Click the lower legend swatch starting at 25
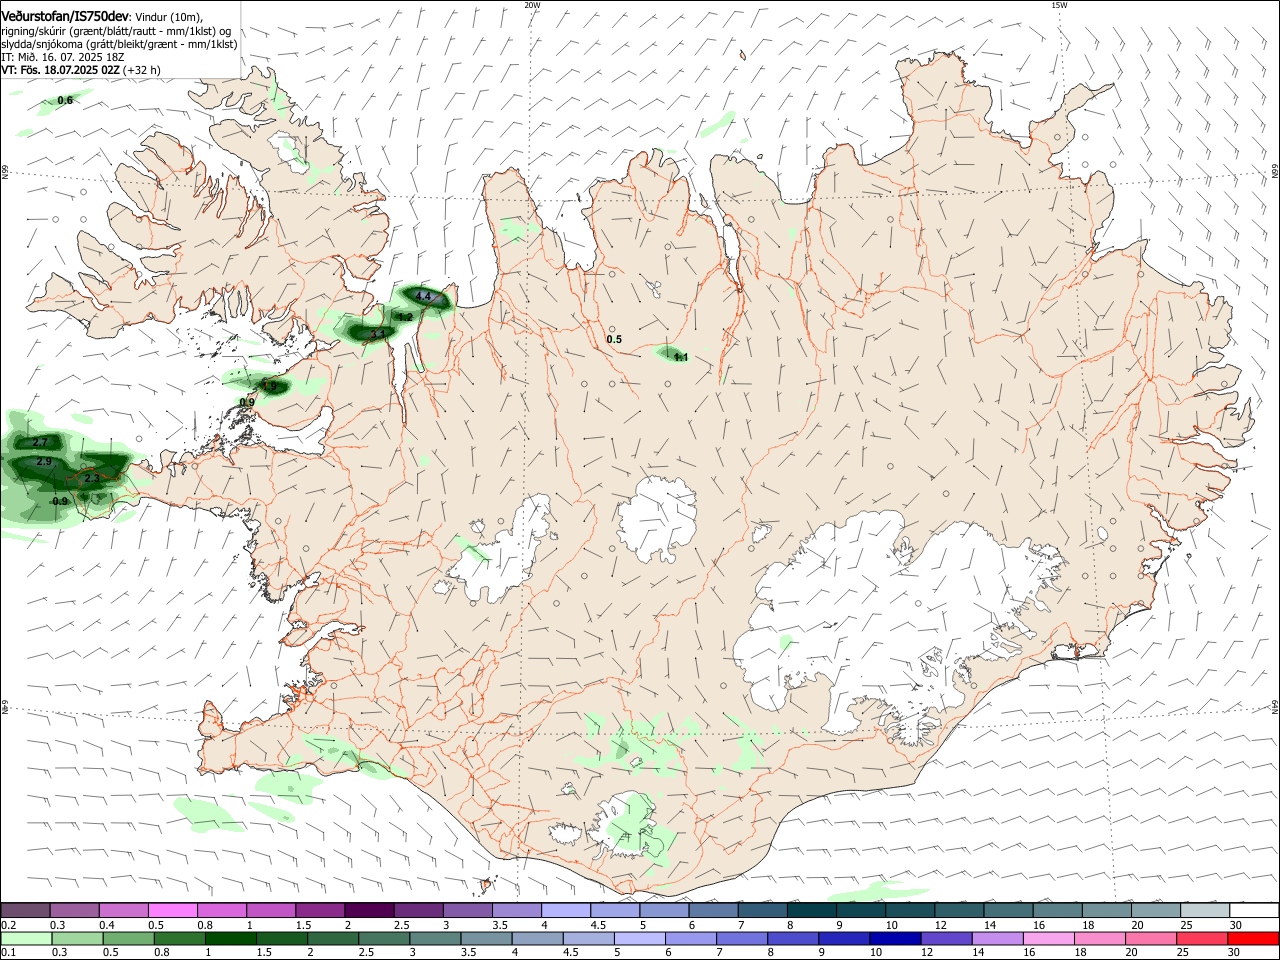This screenshot has height=960, width=1280. pyautogui.click(x=1201, y=938)
